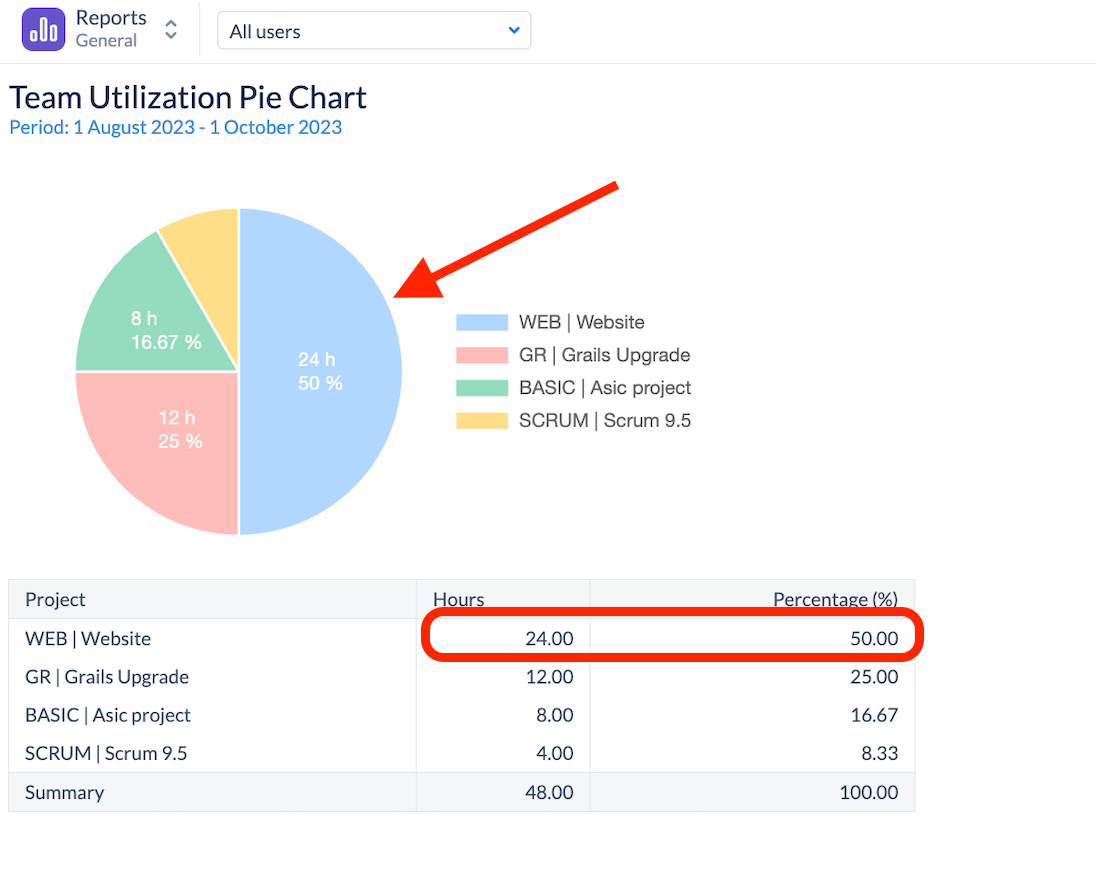Sort by the Percentage (%) column header
Viewport: 1096px width, 872px height.
coord(835,600)
